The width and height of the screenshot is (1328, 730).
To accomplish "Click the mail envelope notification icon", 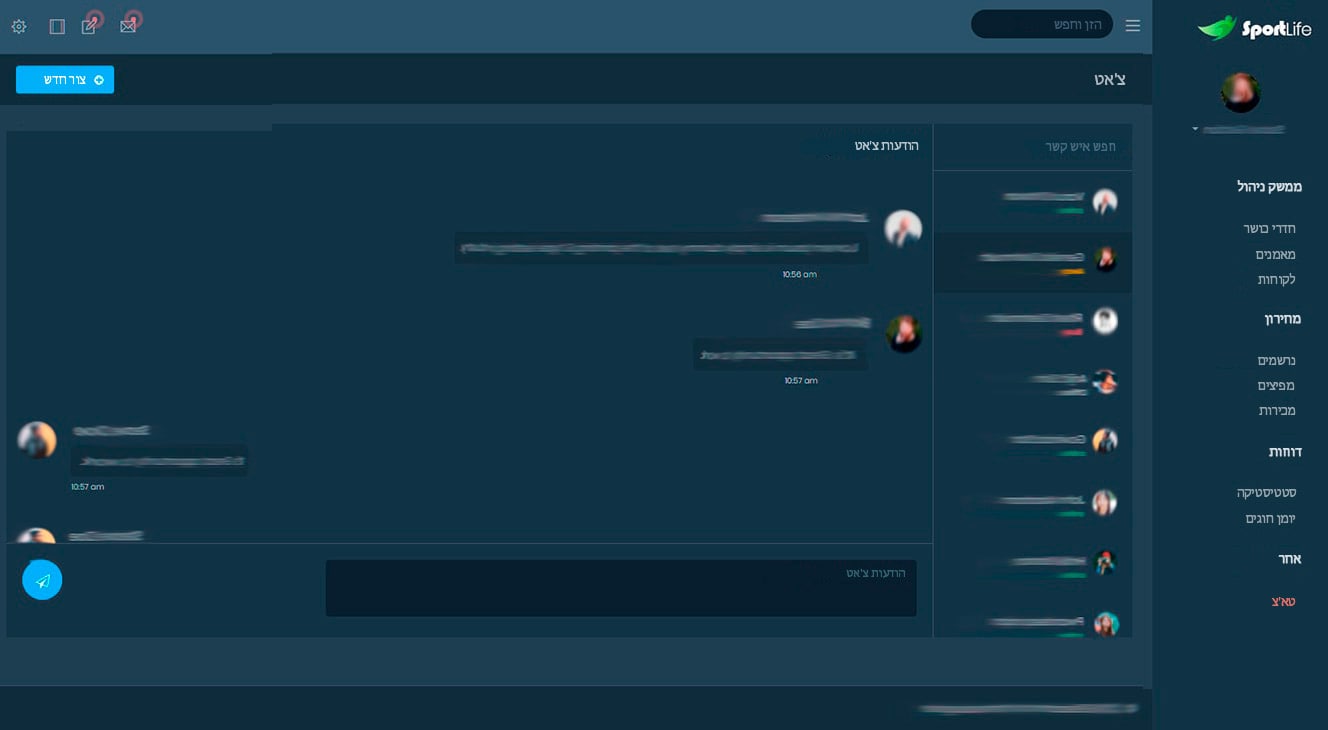I will click(x=128, y=26).
